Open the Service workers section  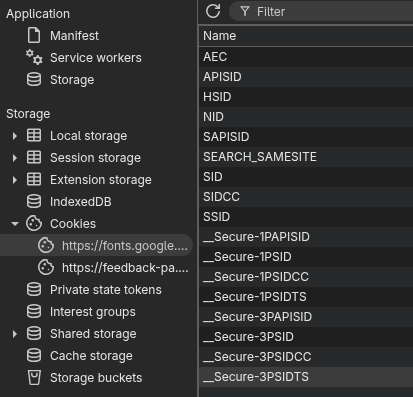click(x=96, y=58)
